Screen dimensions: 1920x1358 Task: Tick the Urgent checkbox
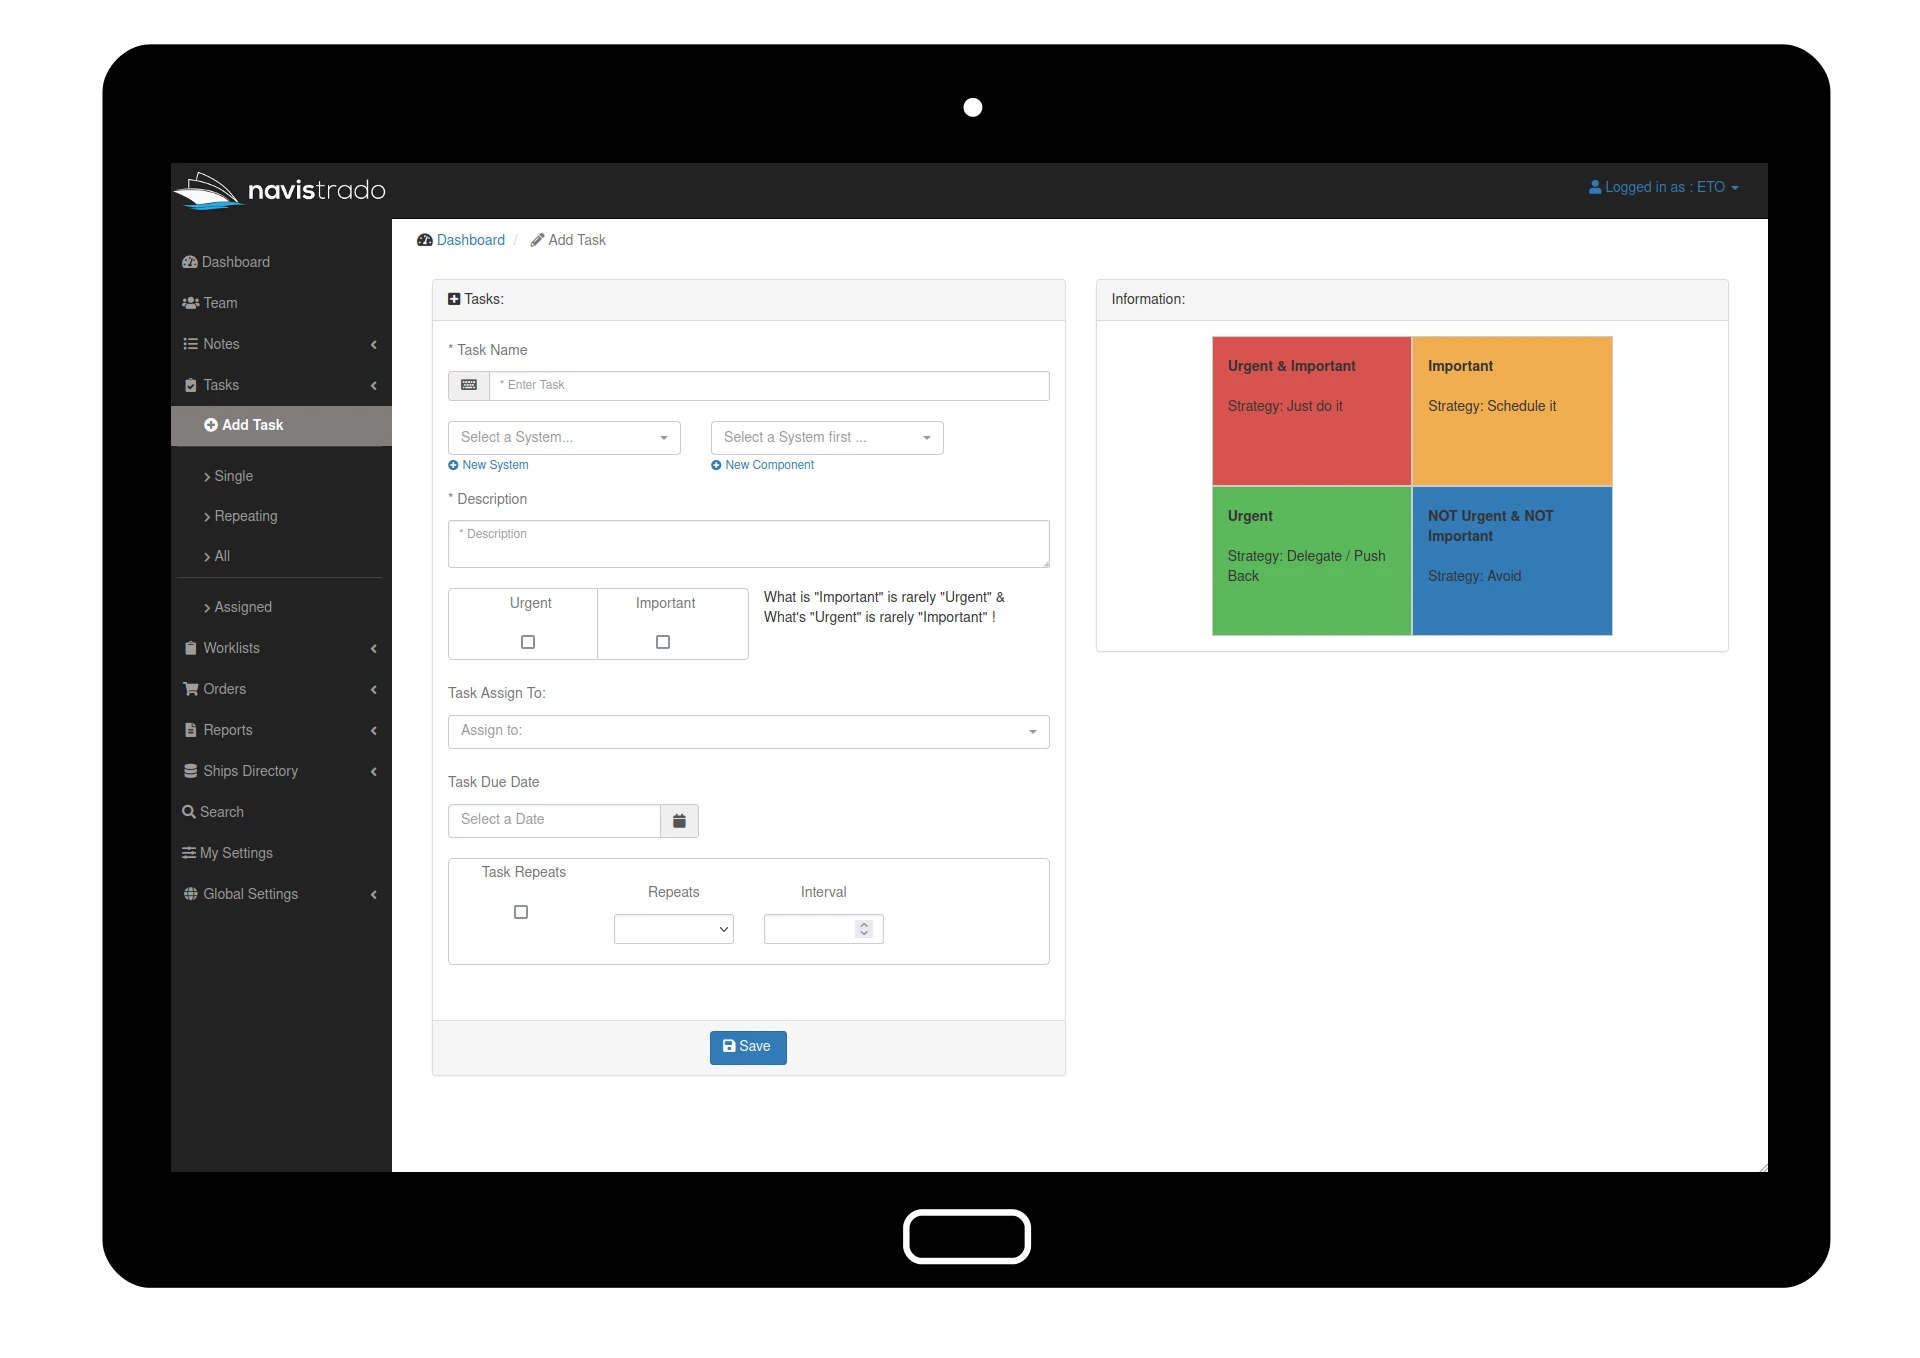point(528,642)
